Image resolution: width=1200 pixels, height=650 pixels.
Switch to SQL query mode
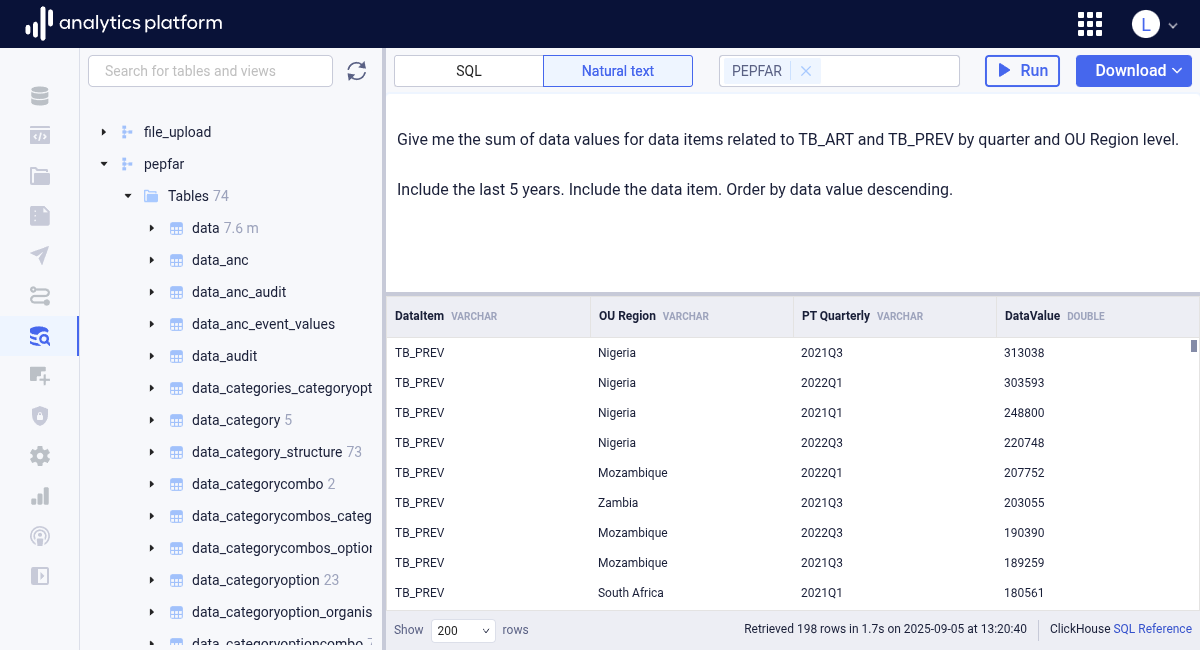point(469,71)
